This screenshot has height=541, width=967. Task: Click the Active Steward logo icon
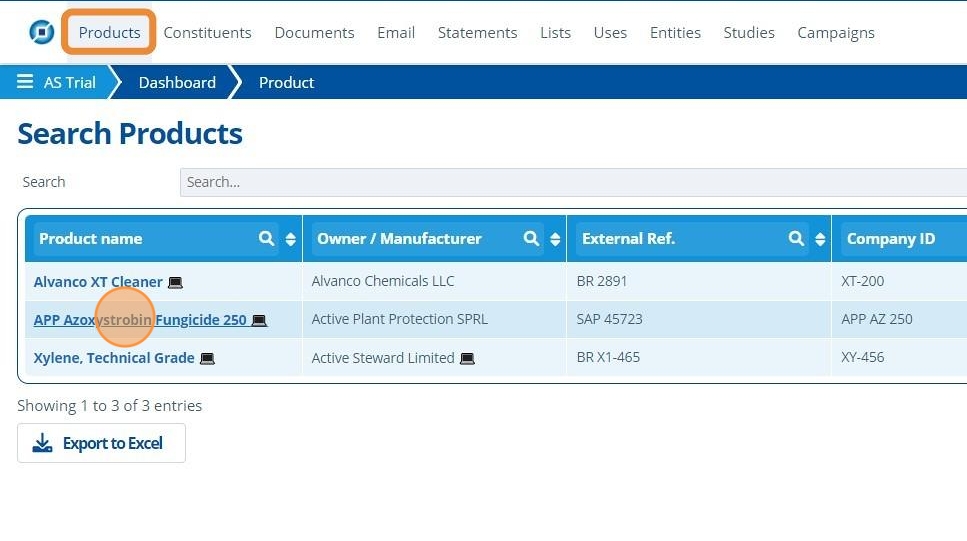pos(42,32)
